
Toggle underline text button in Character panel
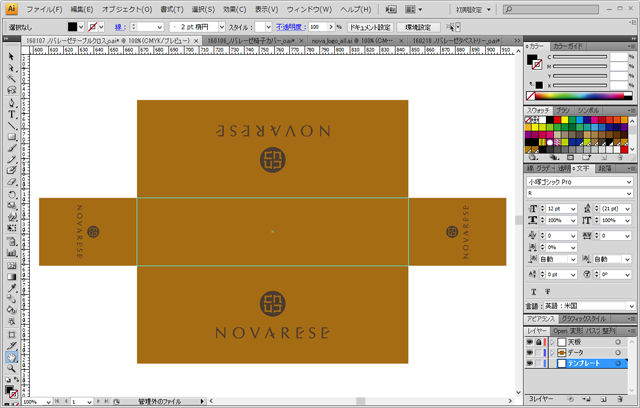[x=533, y=292]
